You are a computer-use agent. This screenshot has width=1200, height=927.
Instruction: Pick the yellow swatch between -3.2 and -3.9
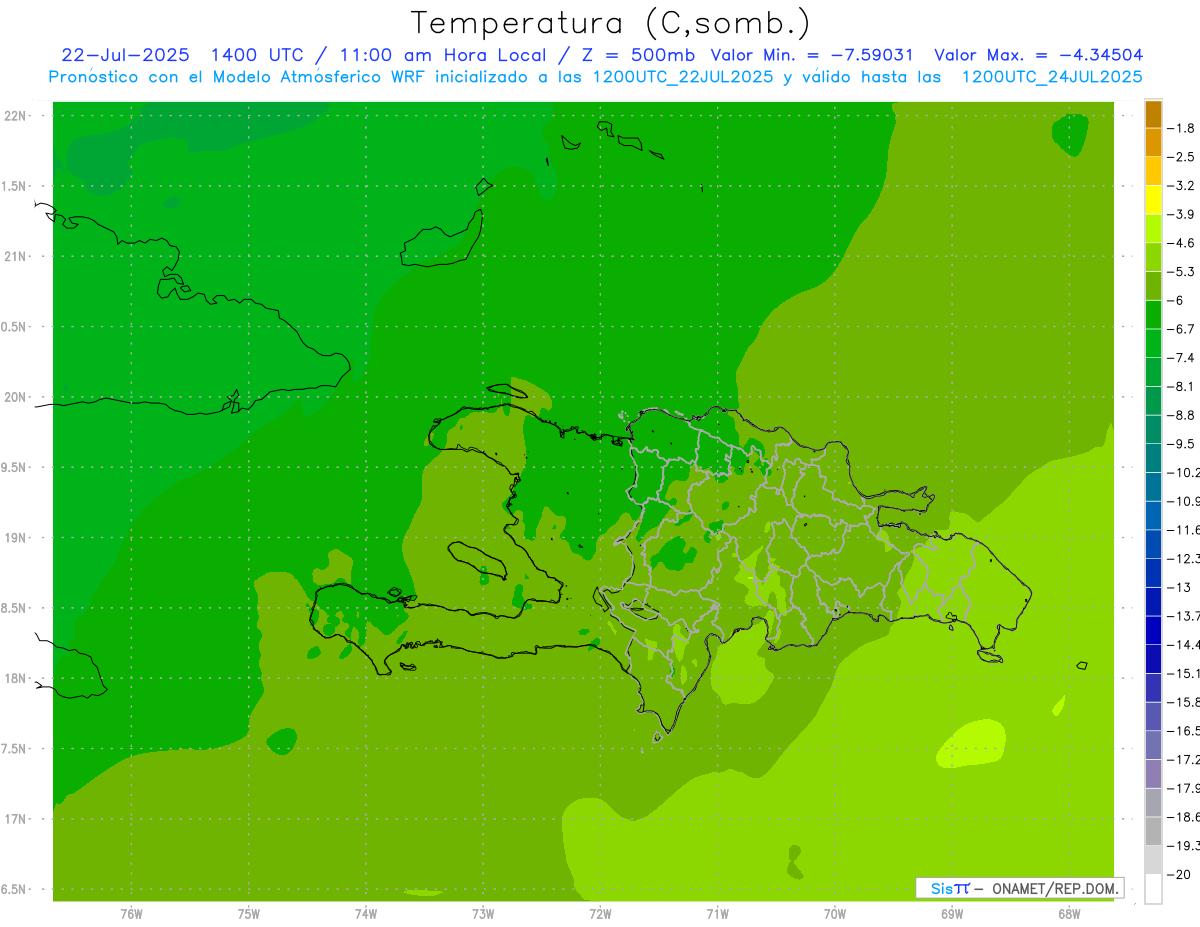click(1153, 200)
